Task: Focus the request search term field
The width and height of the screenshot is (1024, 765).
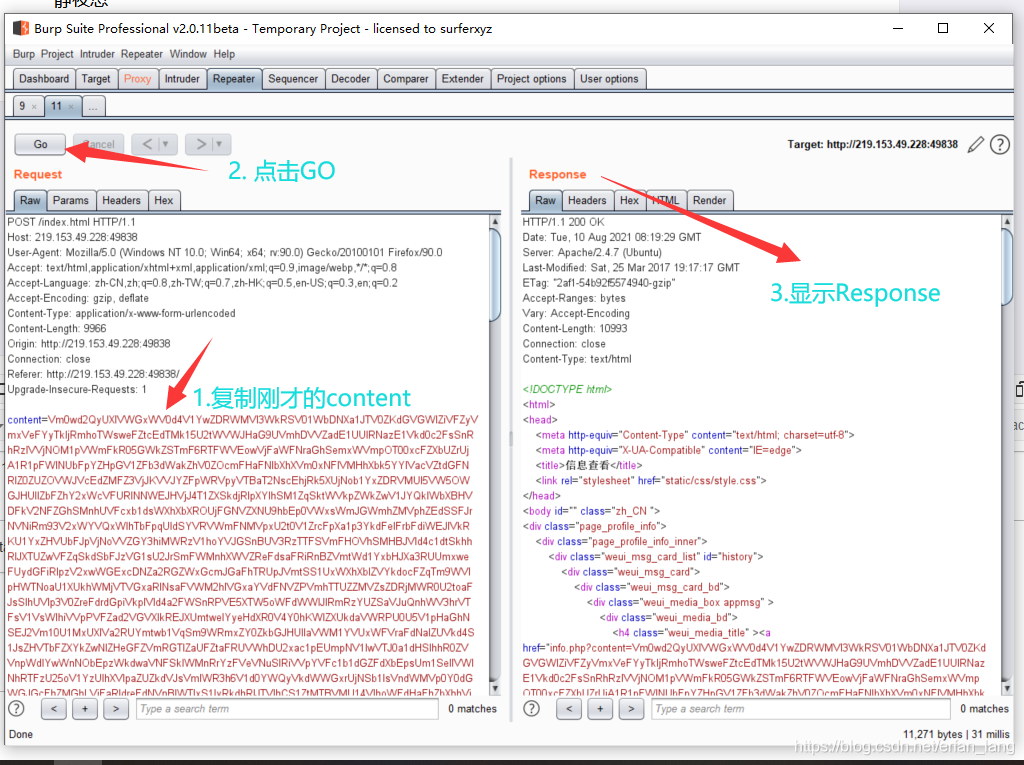Action: [287, 709]
